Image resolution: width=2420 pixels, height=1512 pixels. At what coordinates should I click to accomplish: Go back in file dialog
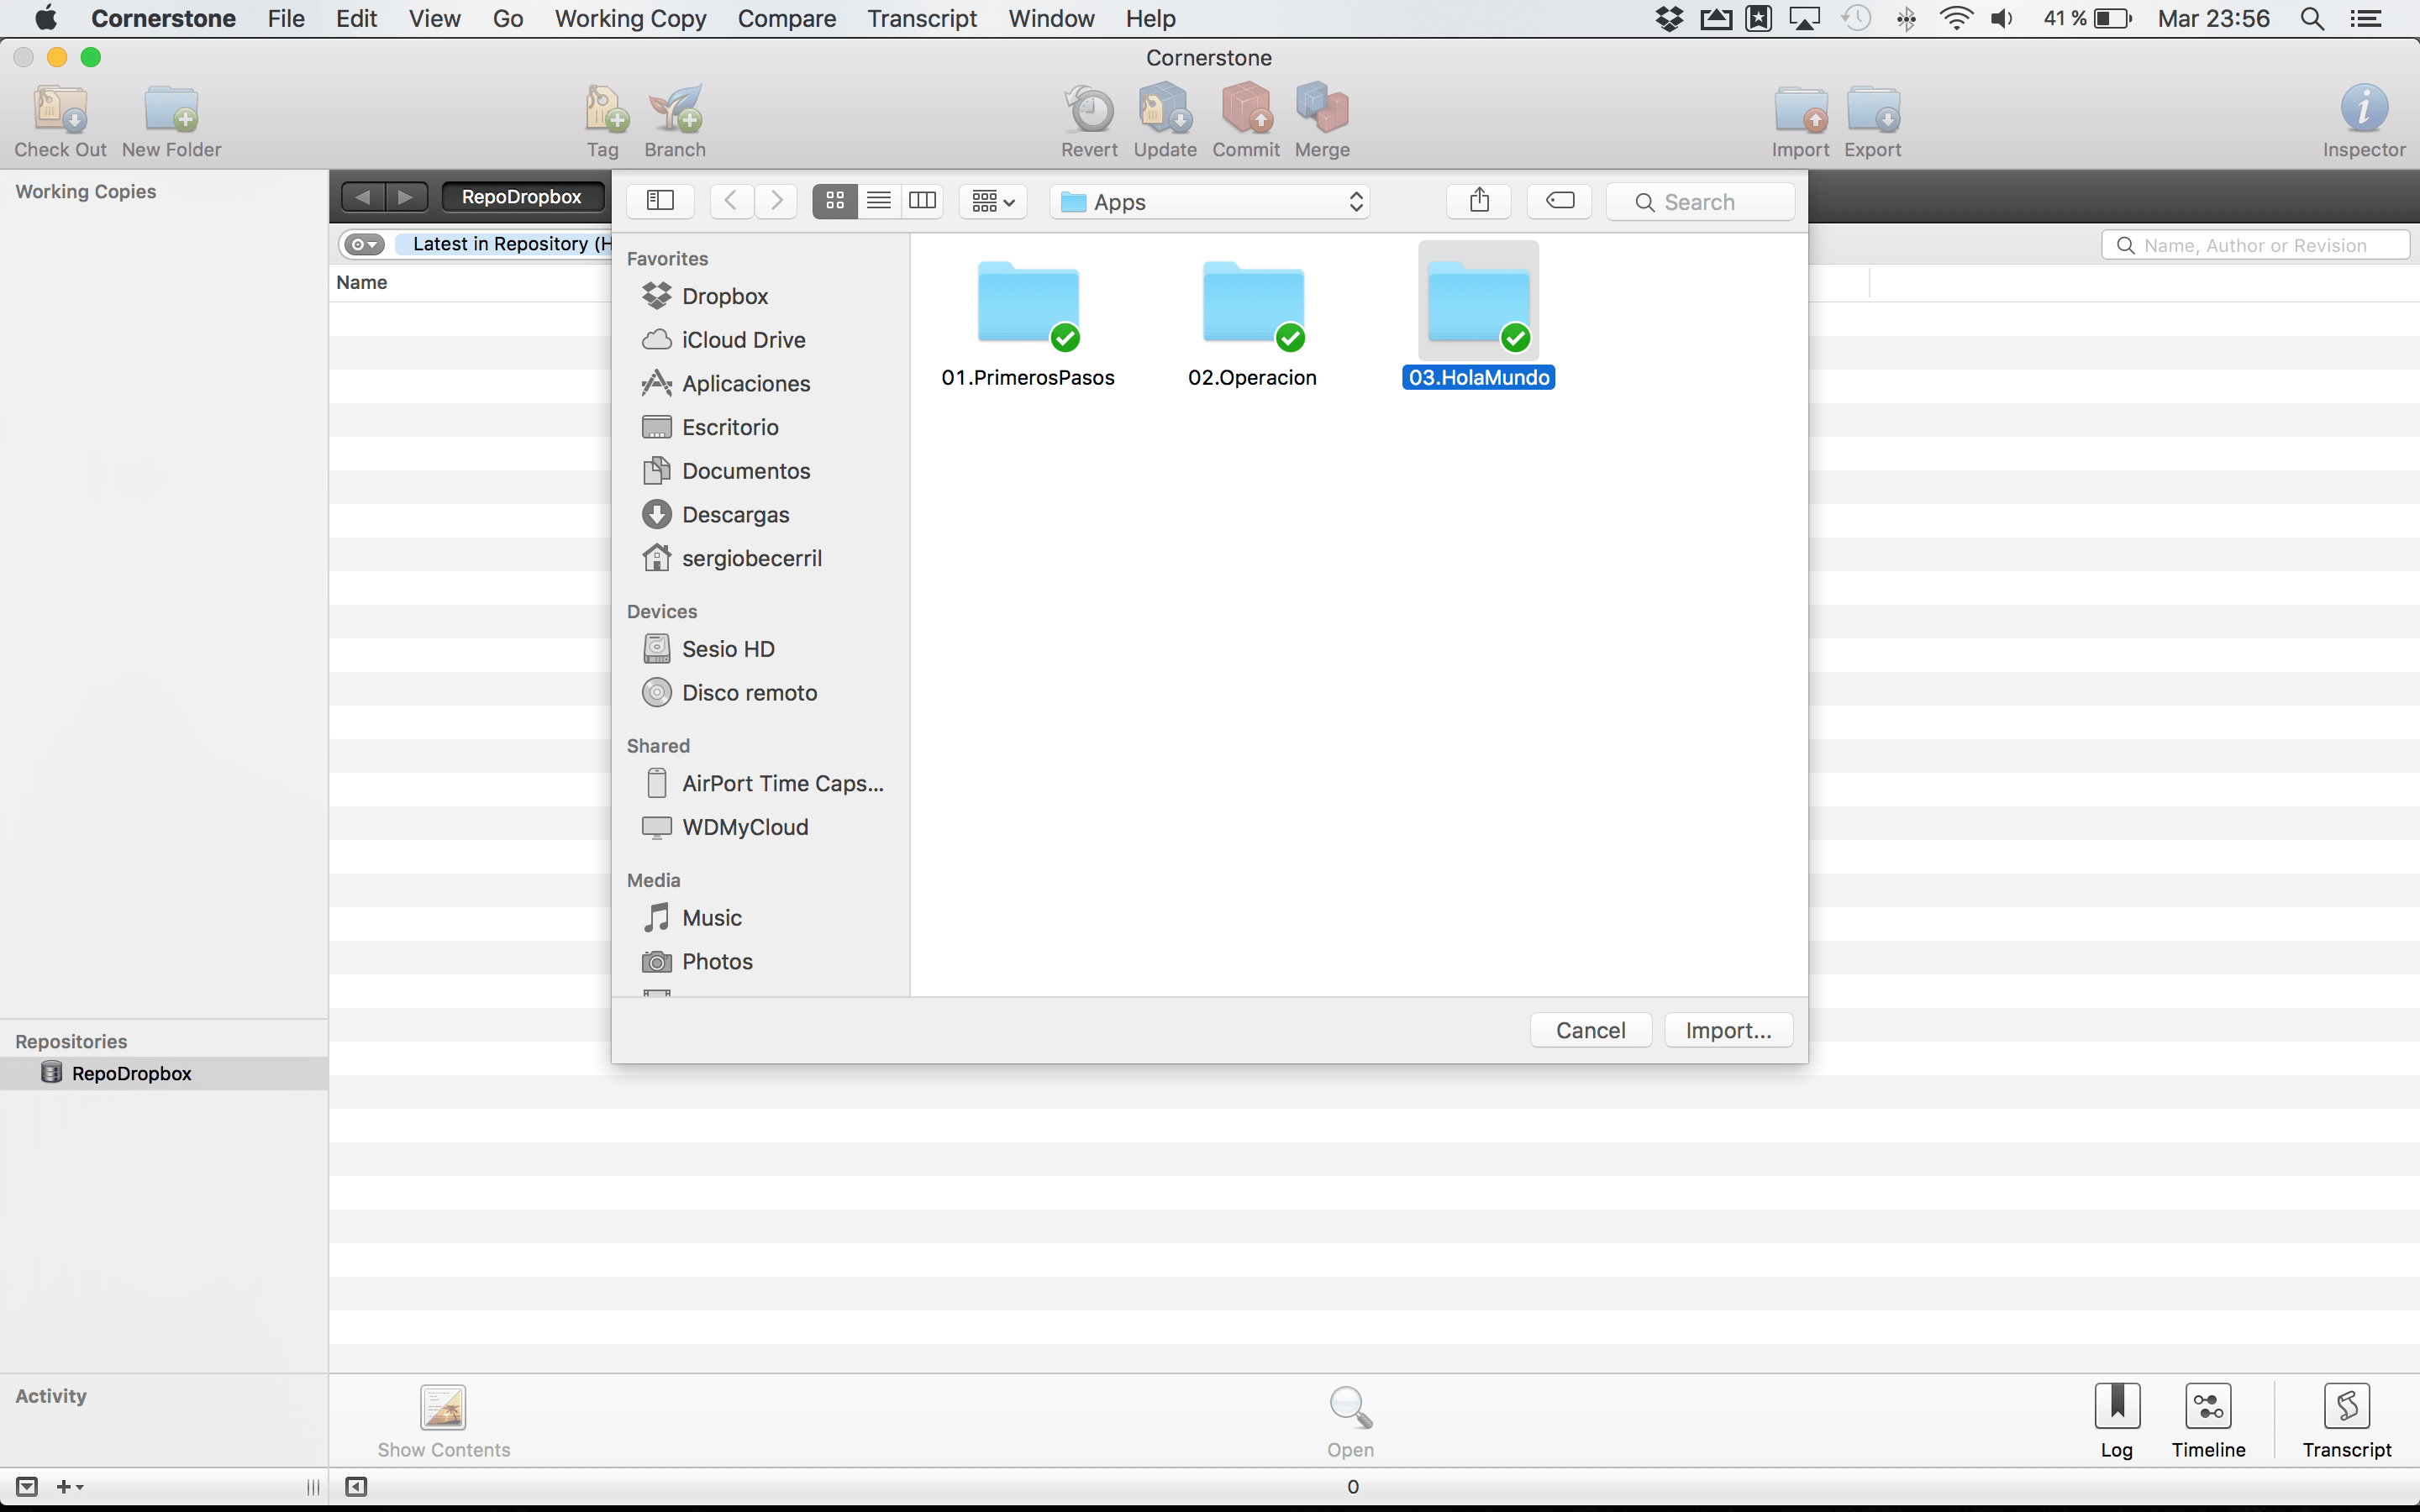tap(731, 201)
